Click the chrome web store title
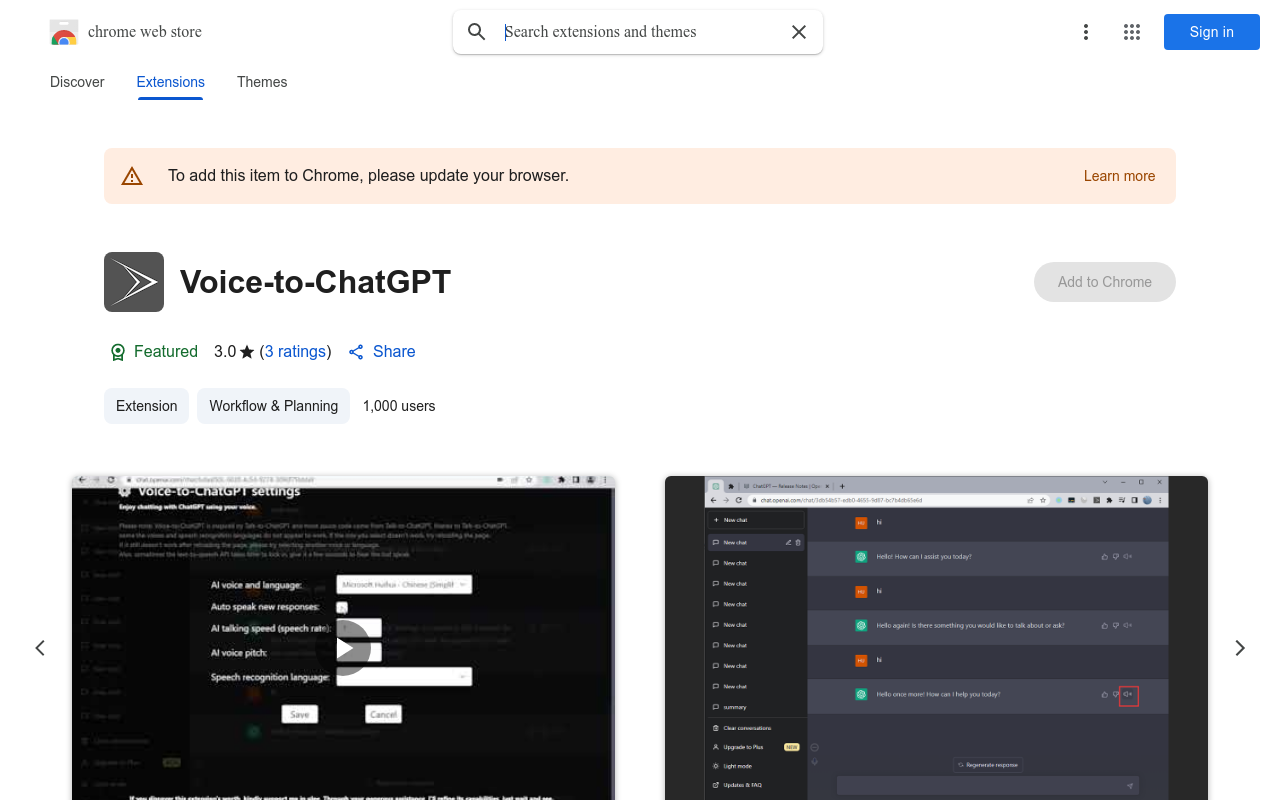The height and width of the screenshot is (800, 1280). coord(145,32)
